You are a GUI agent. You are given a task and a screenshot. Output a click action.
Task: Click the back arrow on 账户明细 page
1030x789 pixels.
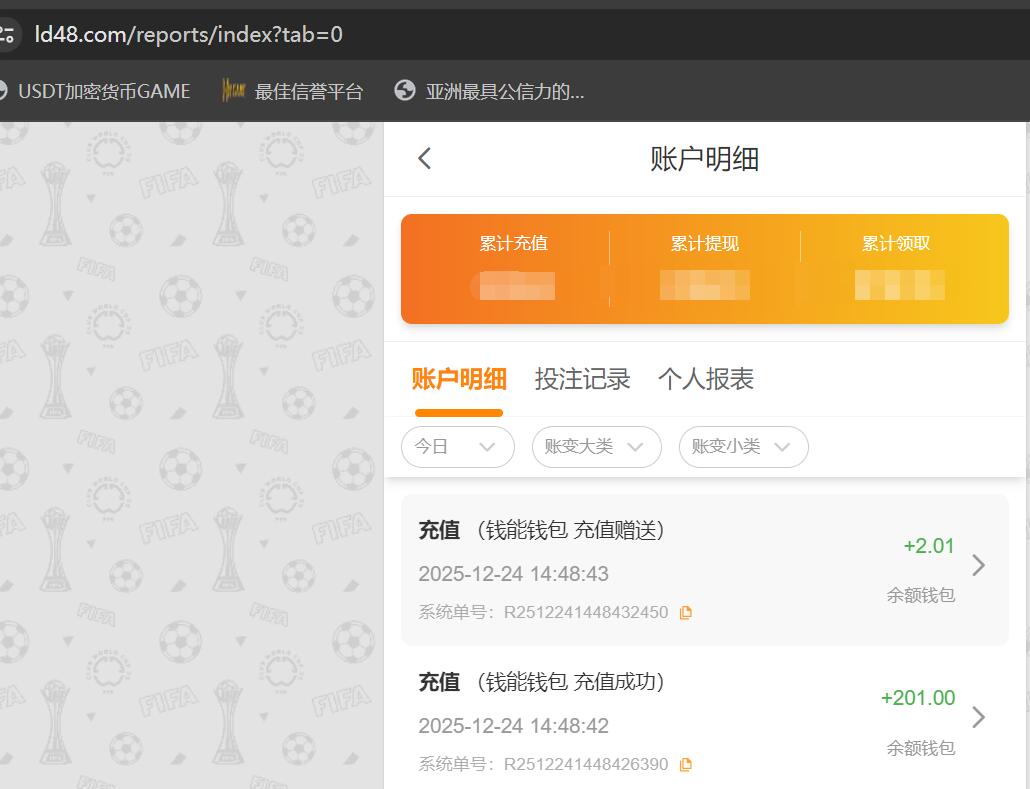pos(423,158)
